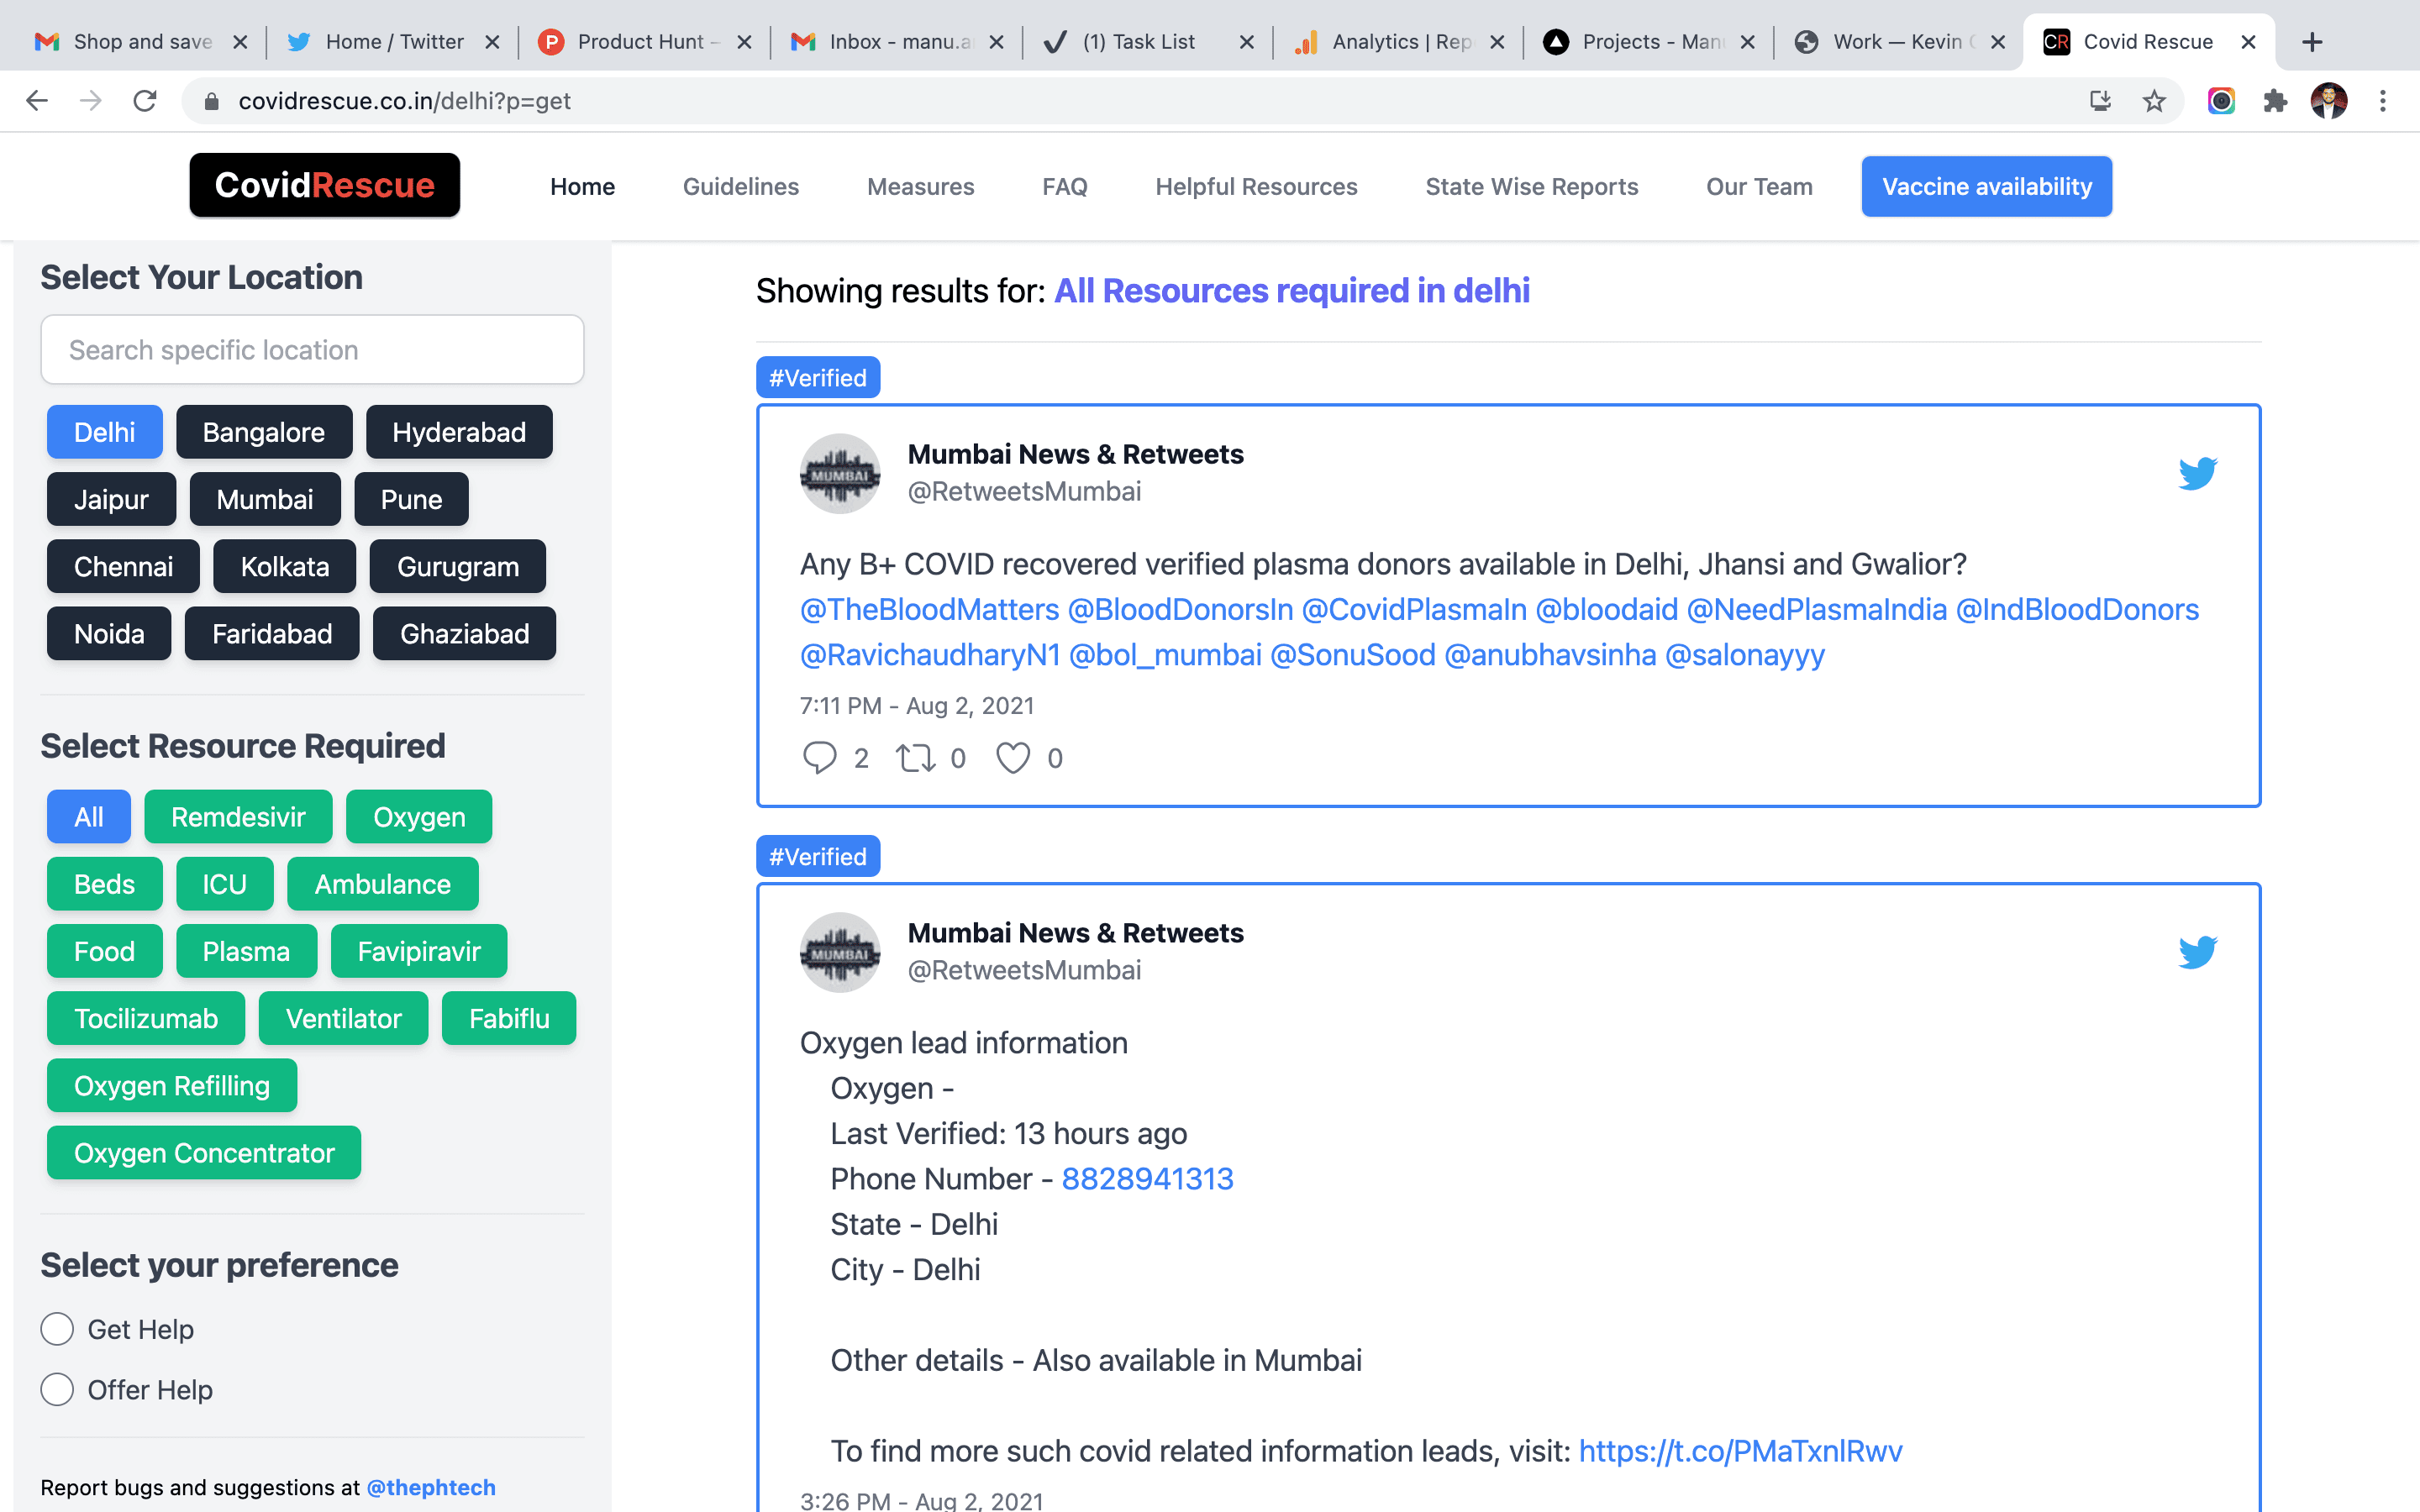Open the @TheBloodMatters mention
Image resolution: width=2420 pixels, height=1512 pixels.
click(929, 609)
